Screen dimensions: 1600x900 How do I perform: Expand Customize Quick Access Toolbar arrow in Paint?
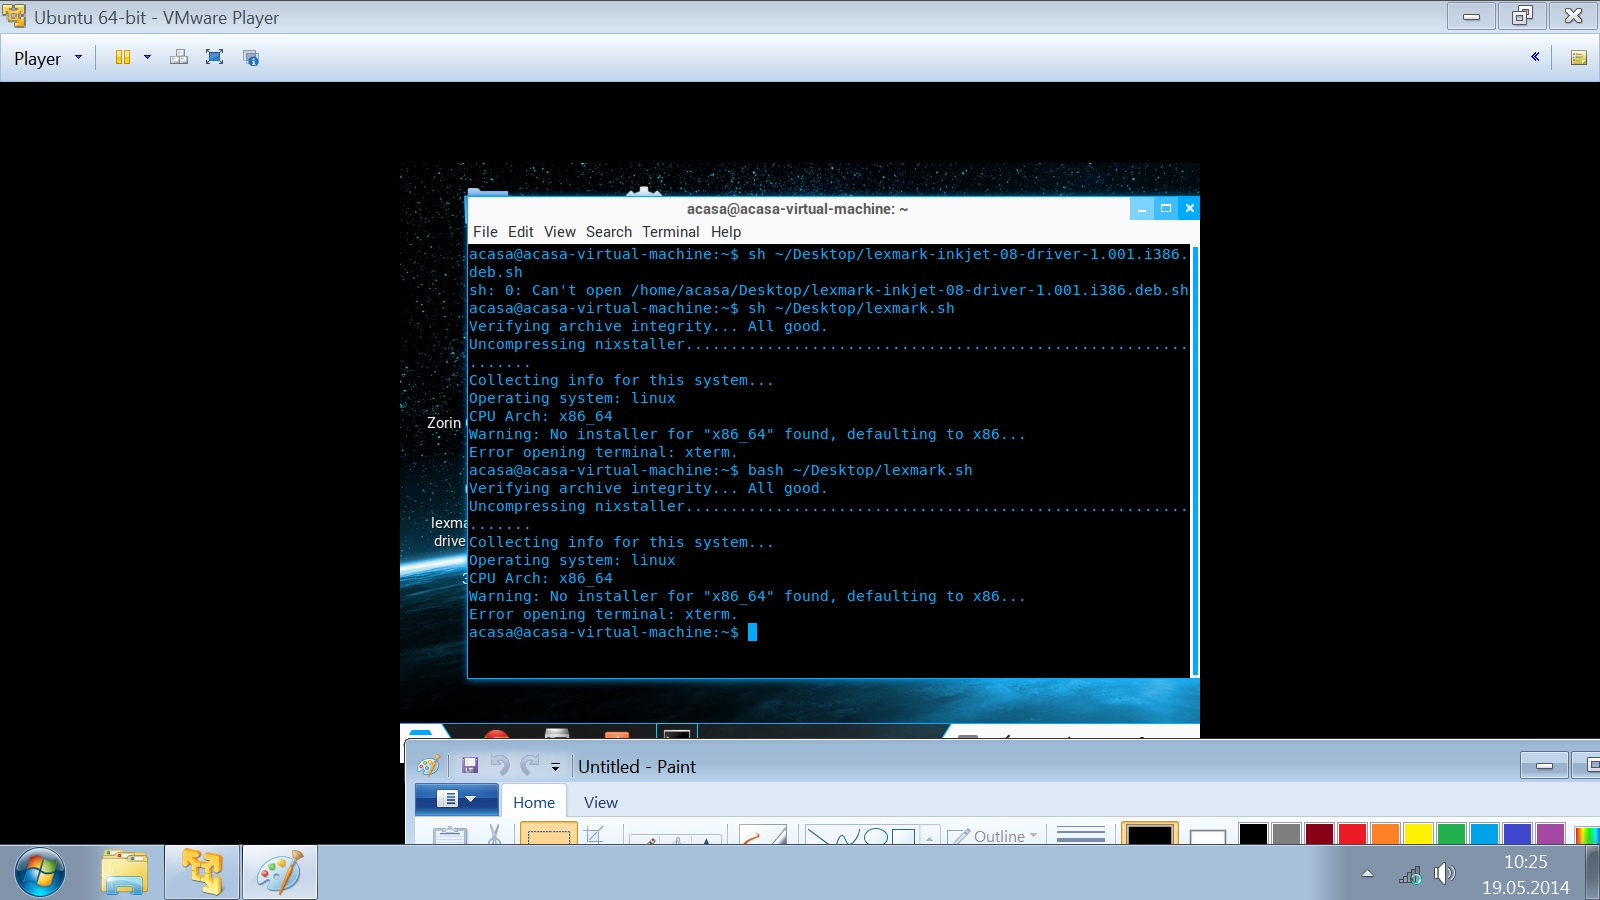[x=555, y=767]
